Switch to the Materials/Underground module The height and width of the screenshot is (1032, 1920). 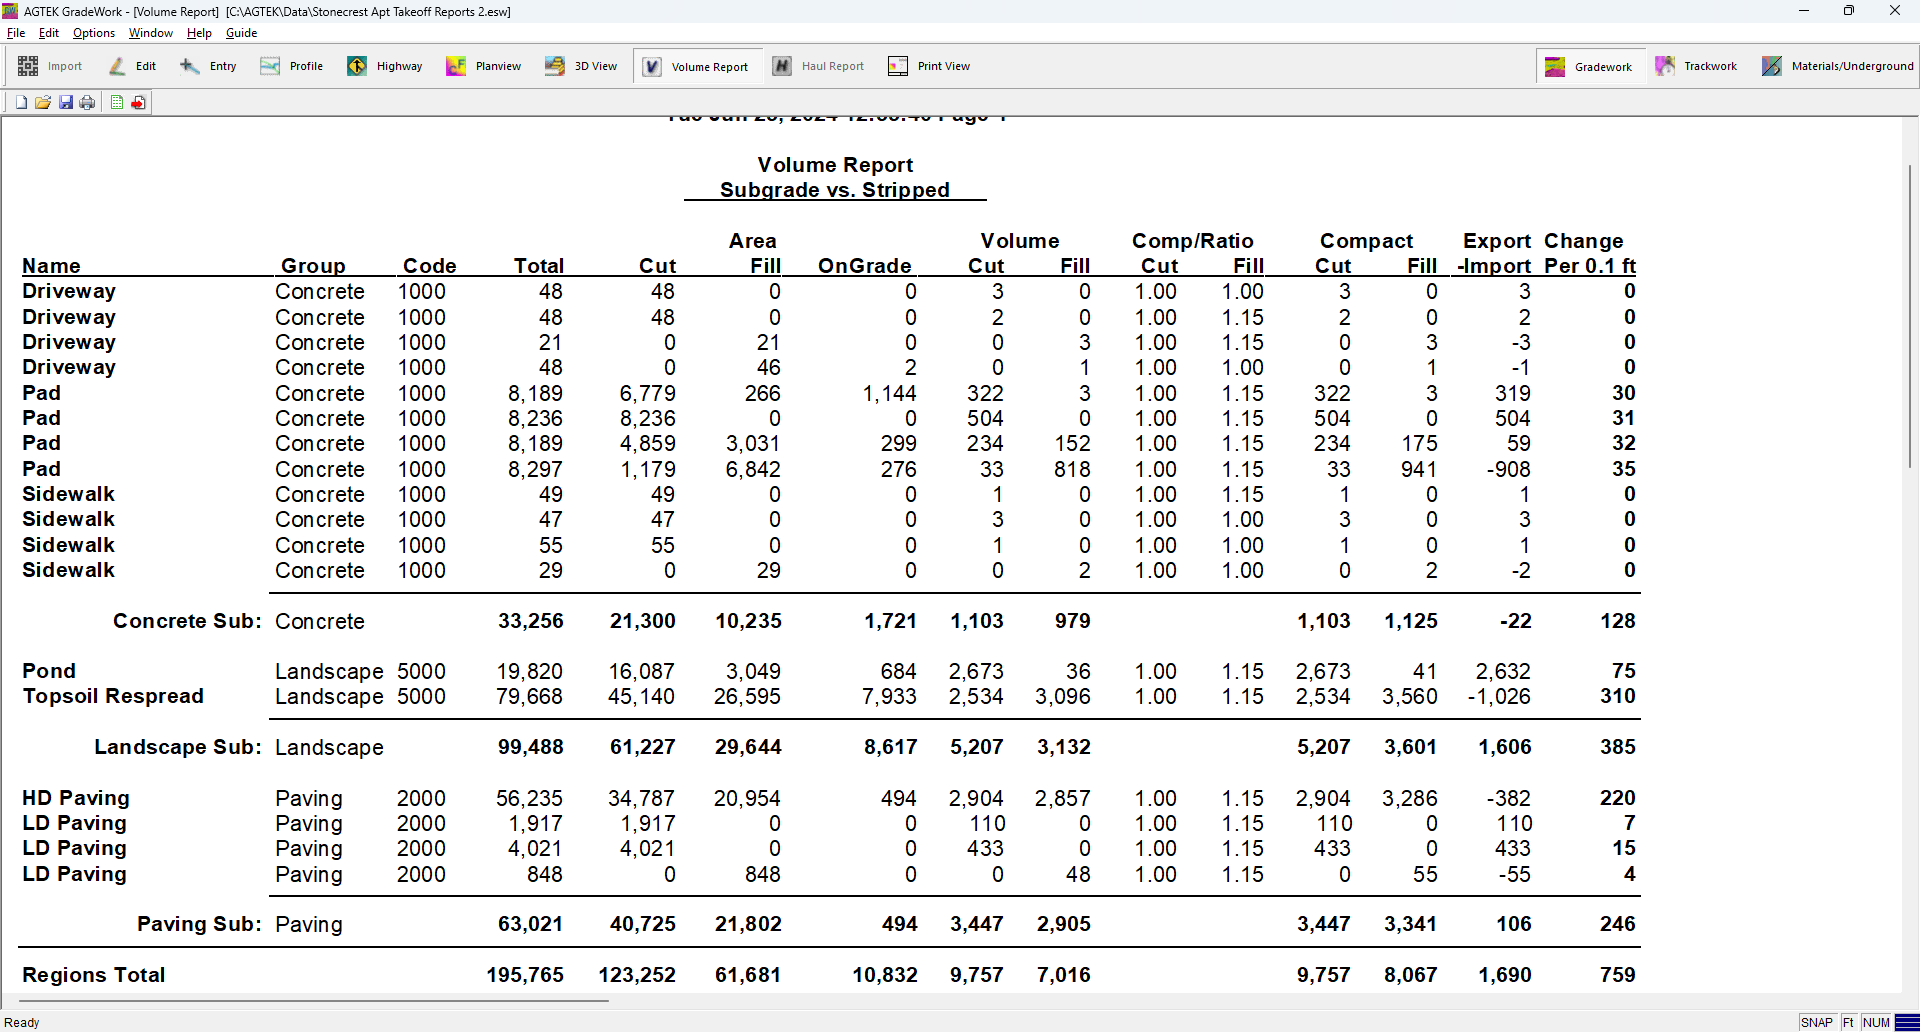click(1837, 66)
